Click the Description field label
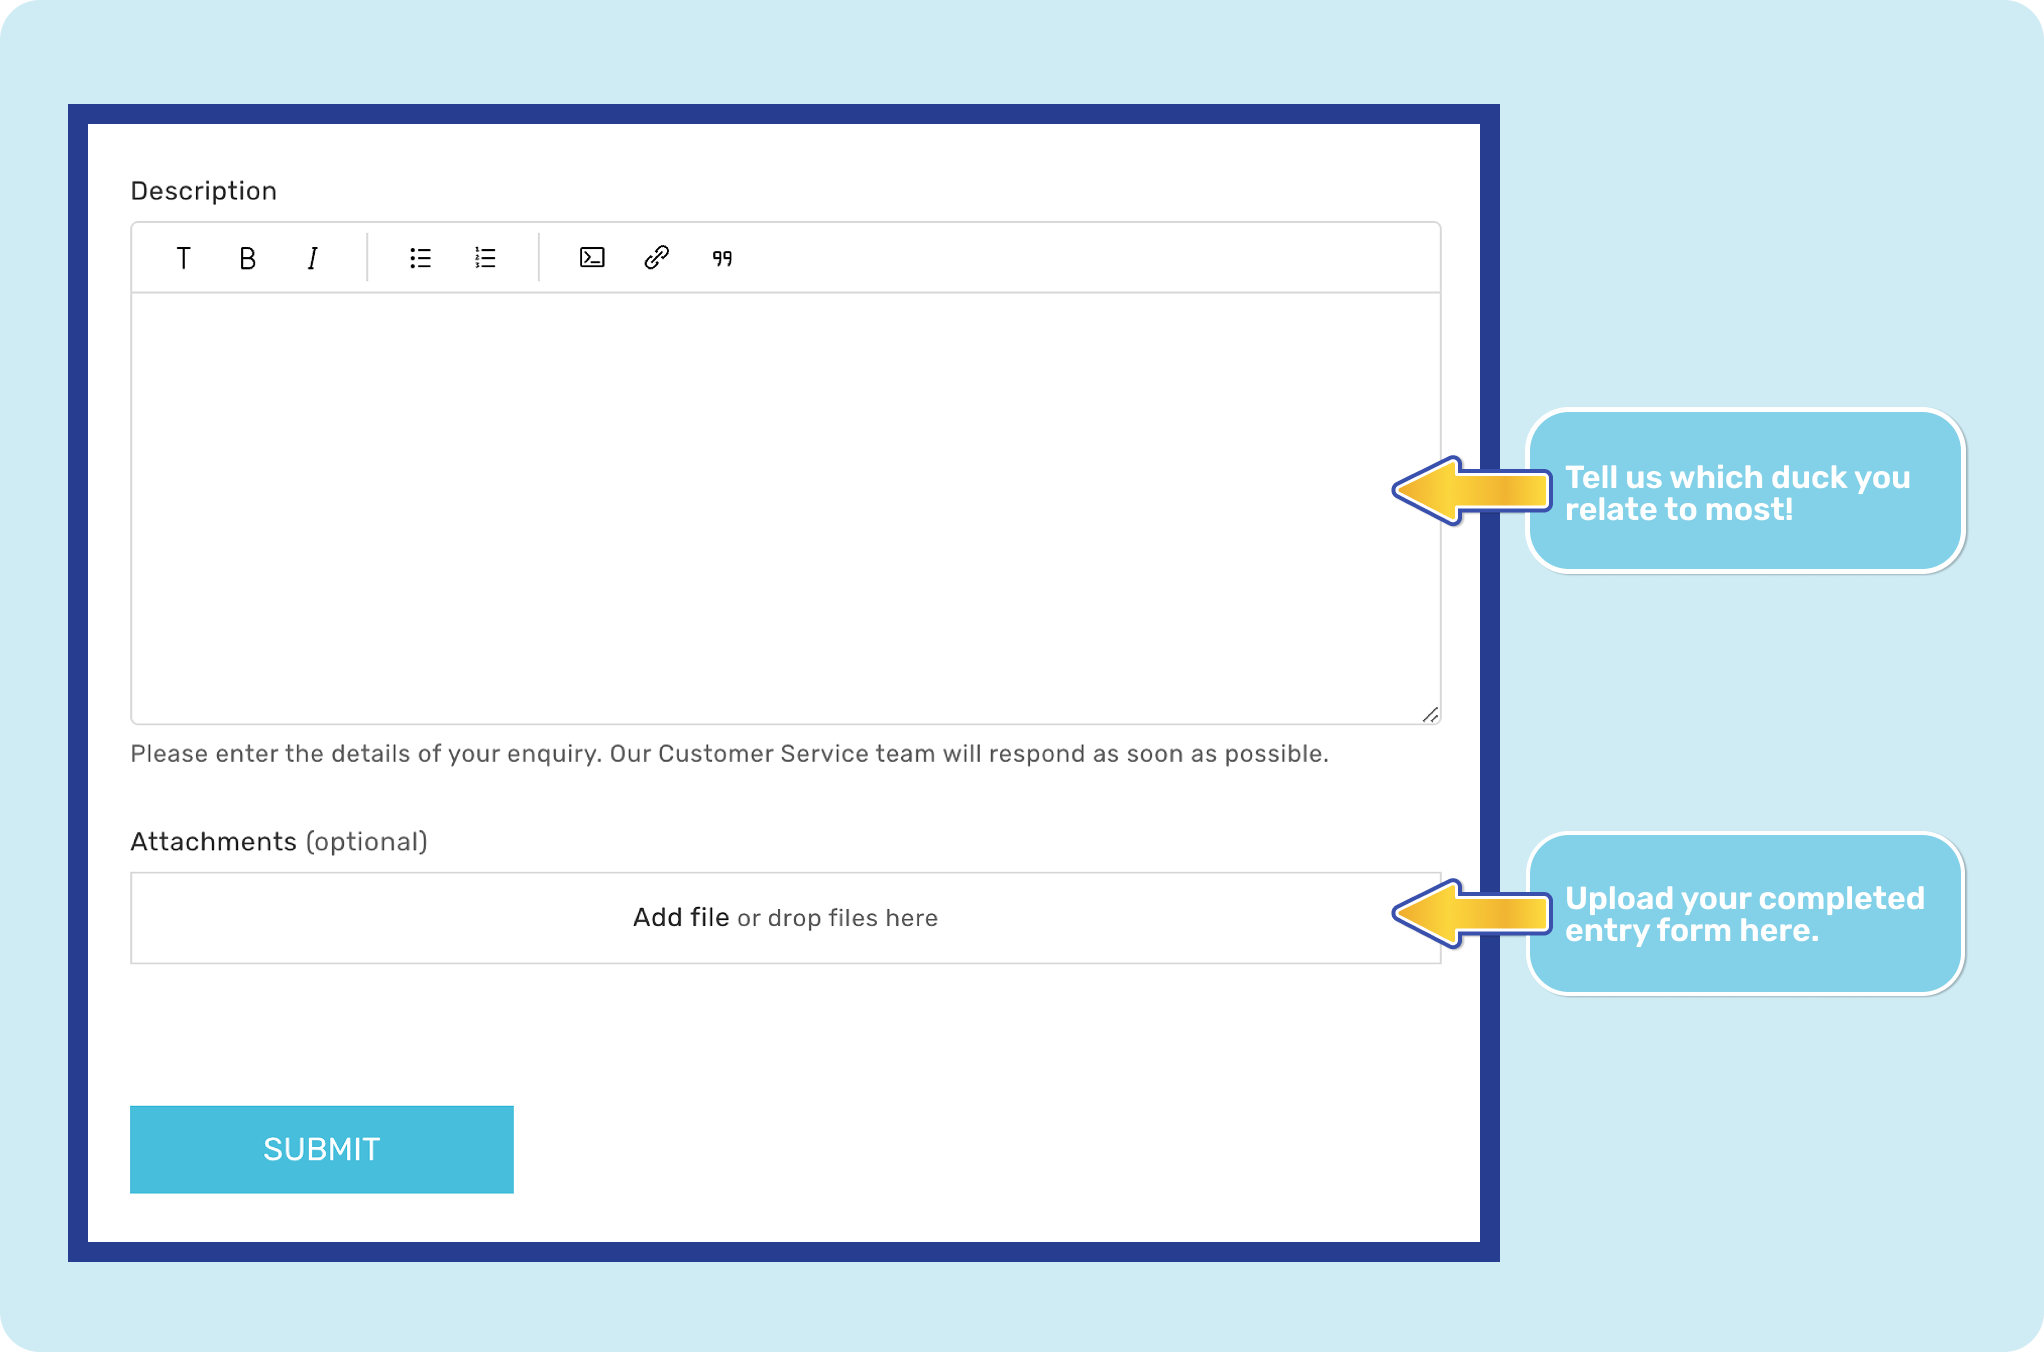Screen dimensions: 2044x1352 [203, 191]
